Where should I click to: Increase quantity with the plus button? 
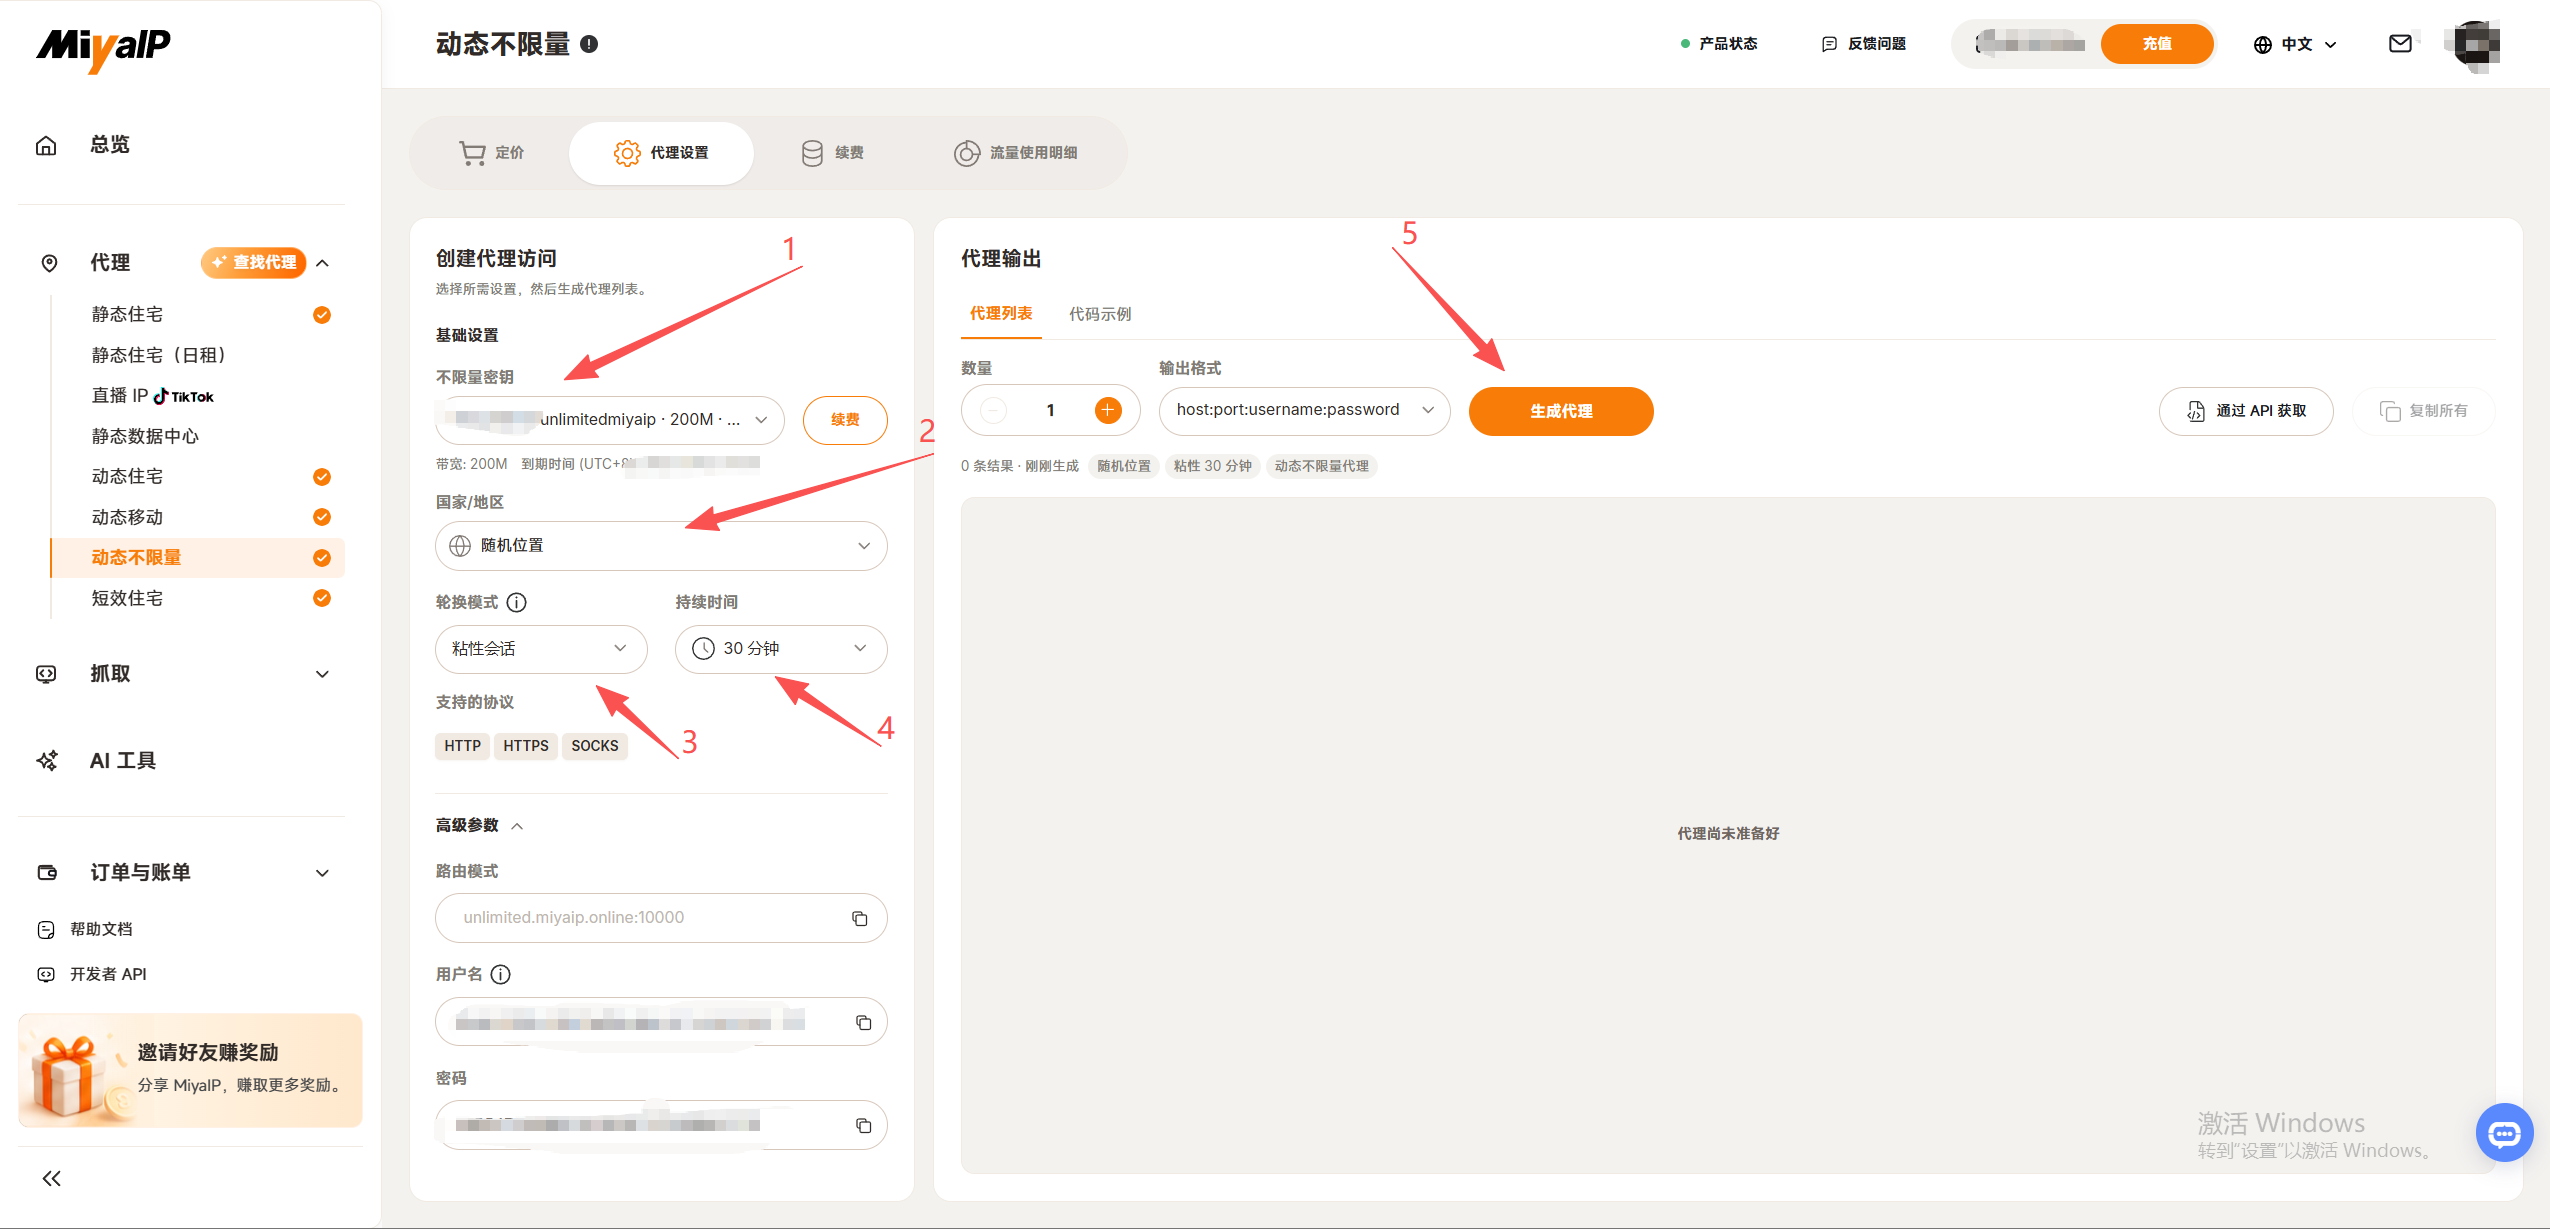1108,410
